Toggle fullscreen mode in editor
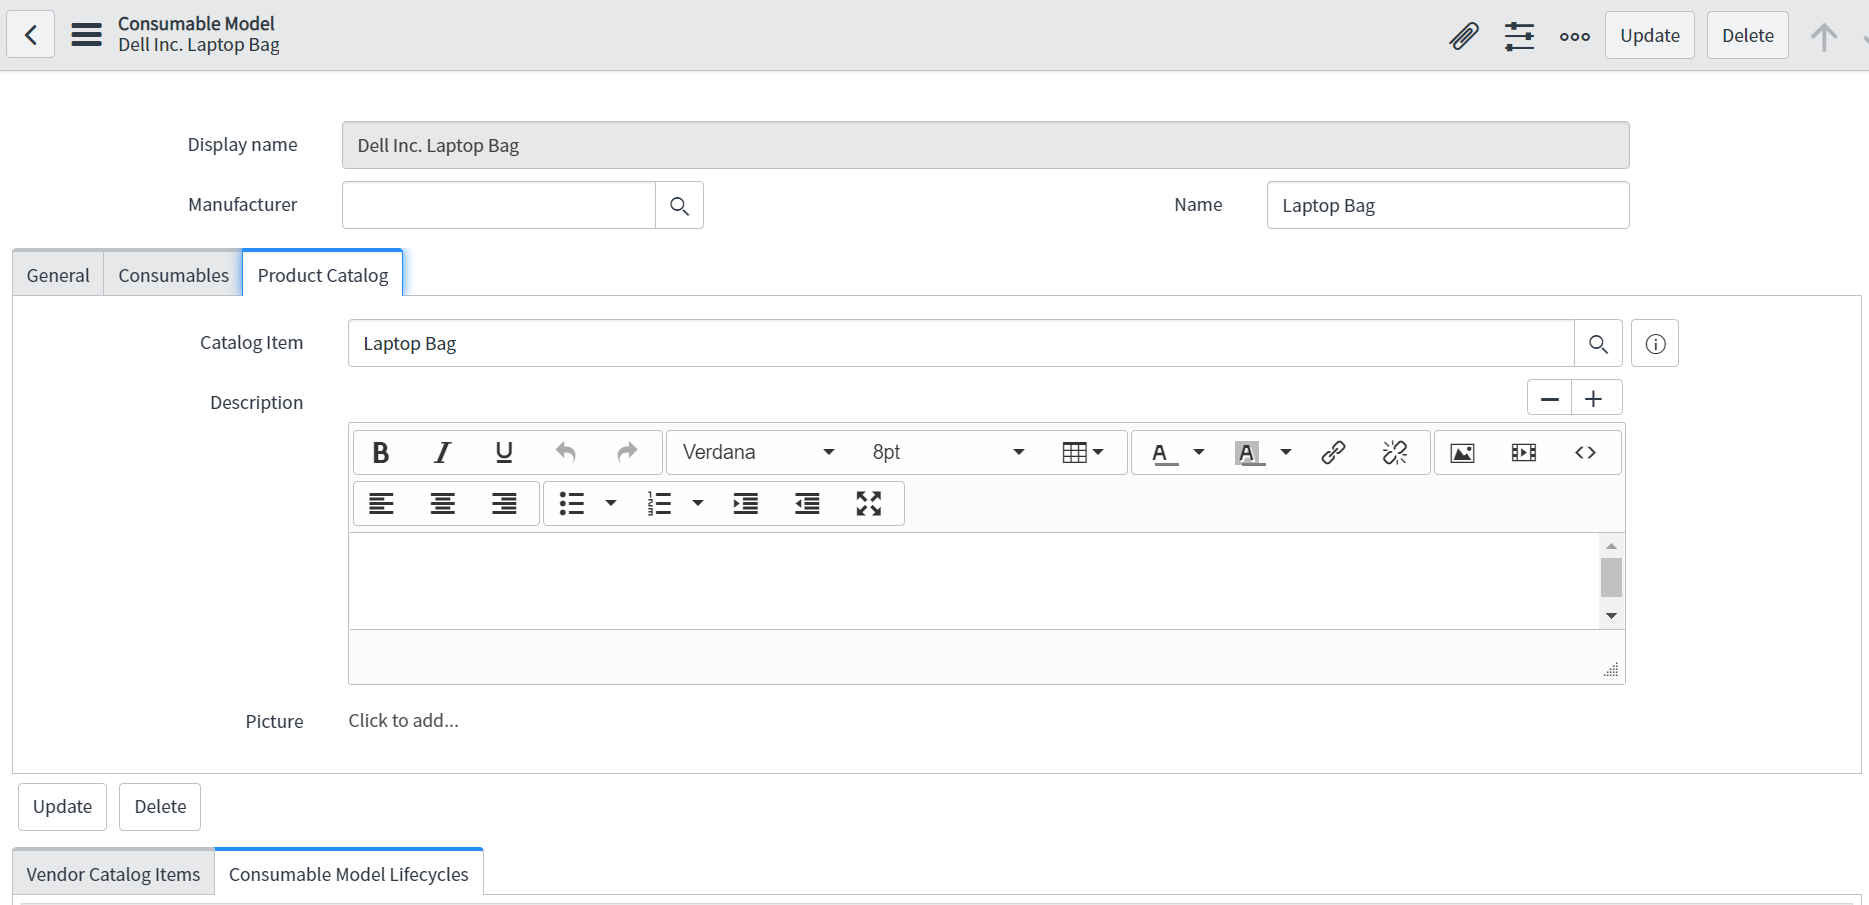1869x905 pixels. [869, 503]
